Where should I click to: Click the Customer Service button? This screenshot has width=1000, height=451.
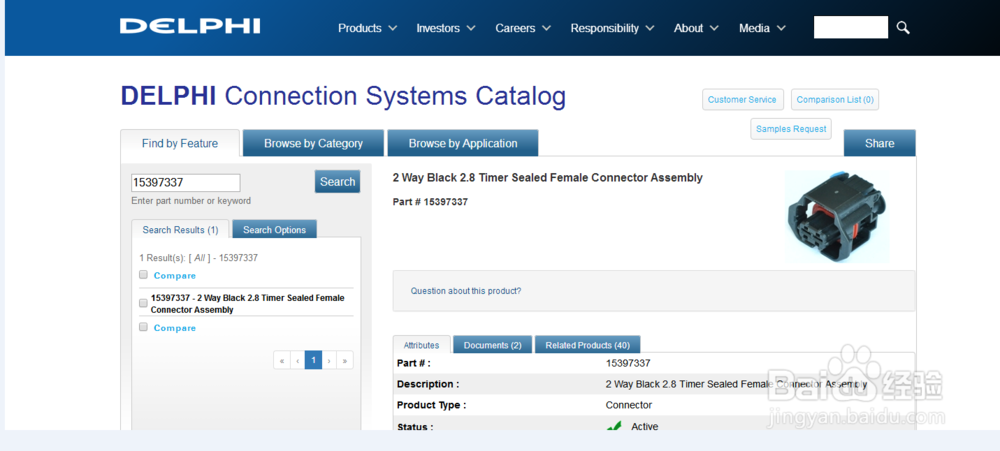click(x=742, y=100)
